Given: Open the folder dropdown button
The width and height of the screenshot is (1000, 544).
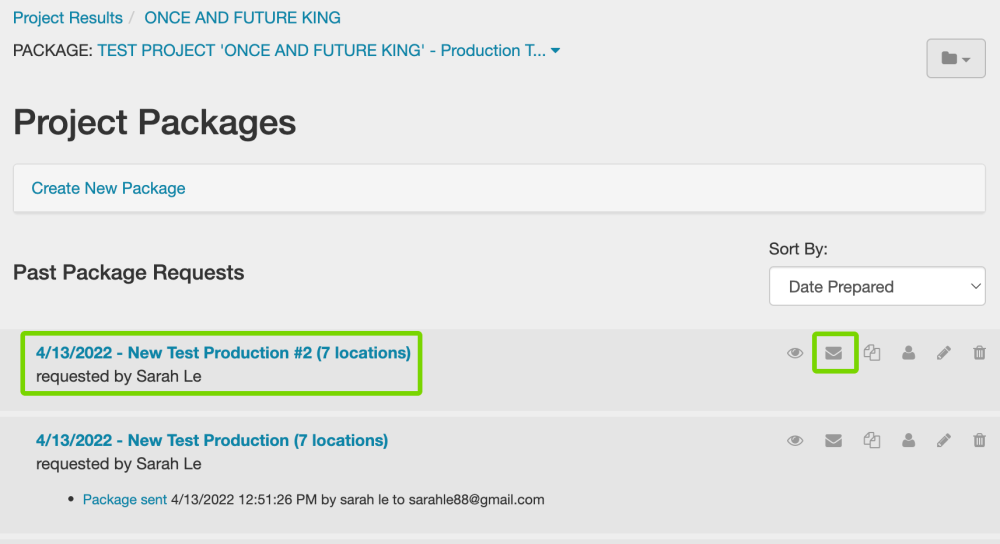Looking at the screenshot, I should [956, 59].
